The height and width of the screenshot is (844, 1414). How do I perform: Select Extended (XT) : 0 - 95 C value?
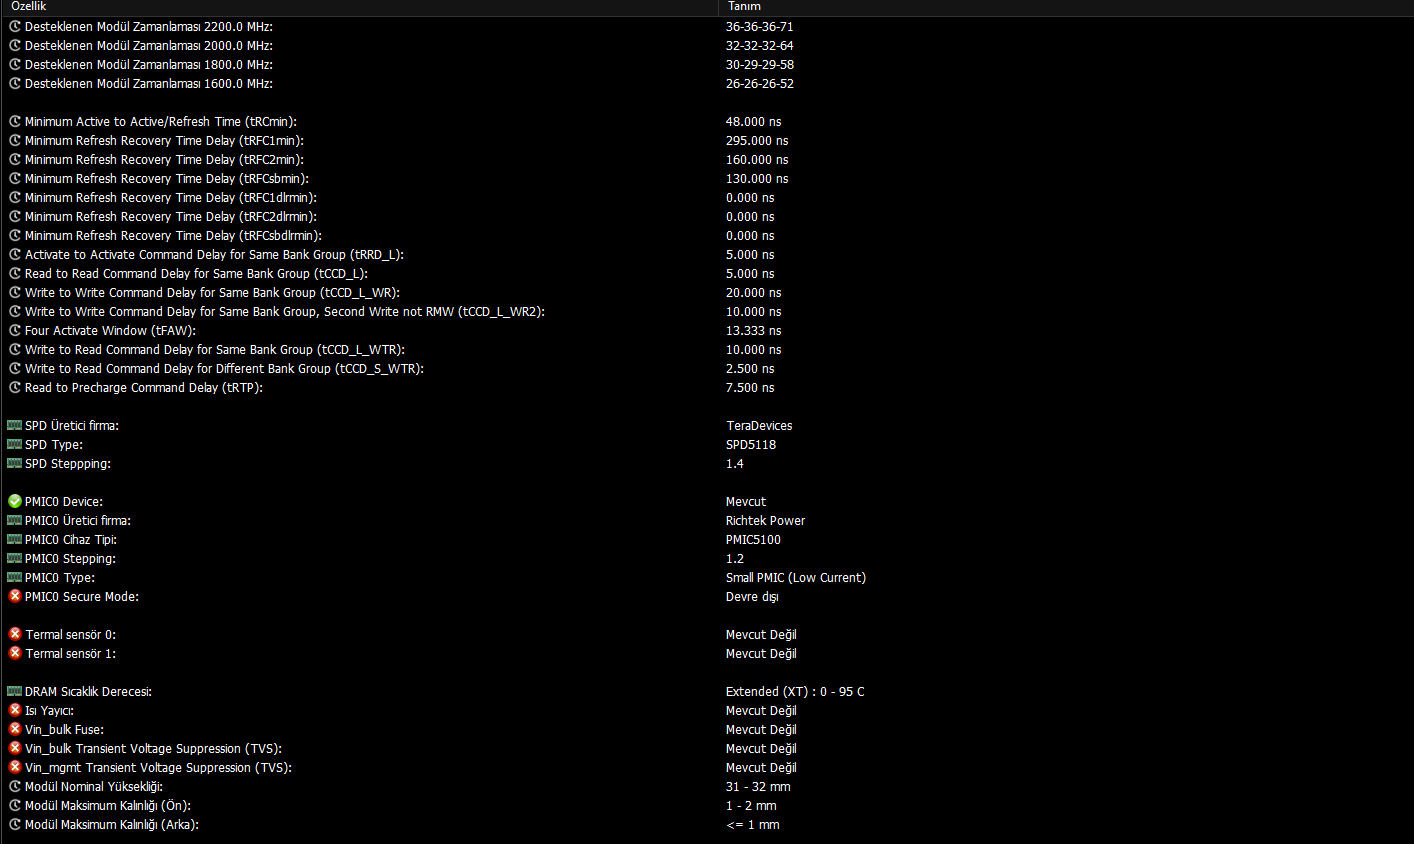[x=795, y=692]
